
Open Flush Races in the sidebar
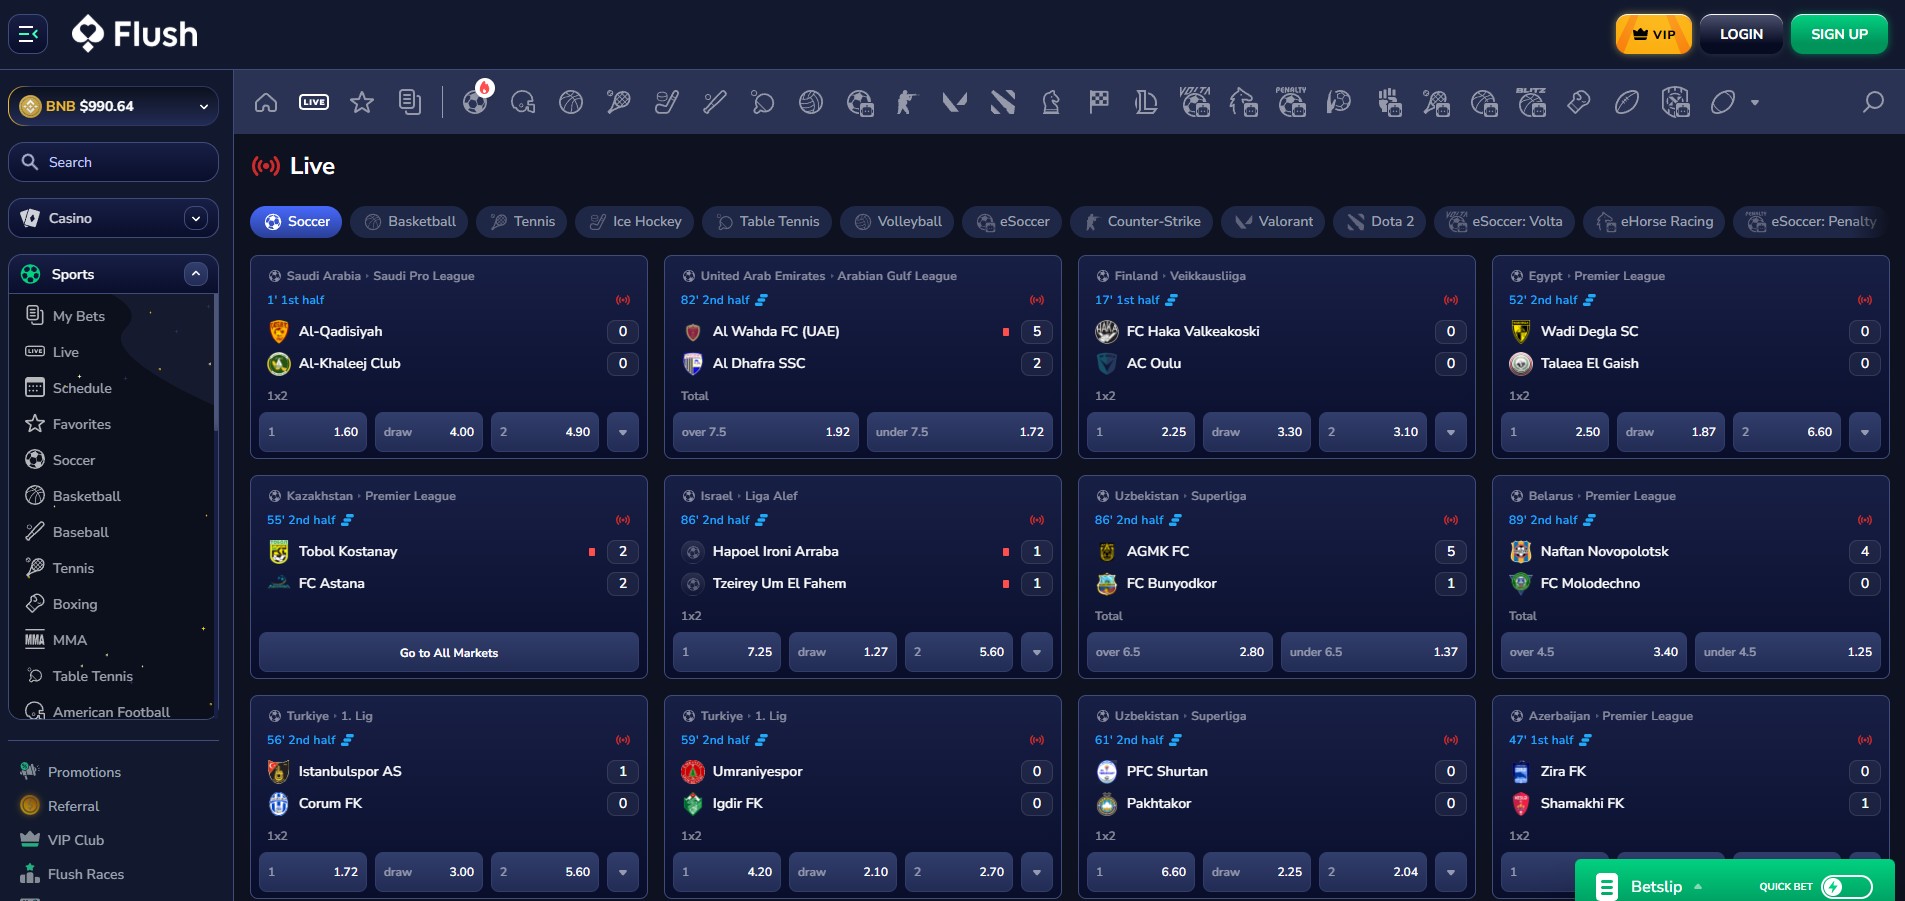point(86,874)
